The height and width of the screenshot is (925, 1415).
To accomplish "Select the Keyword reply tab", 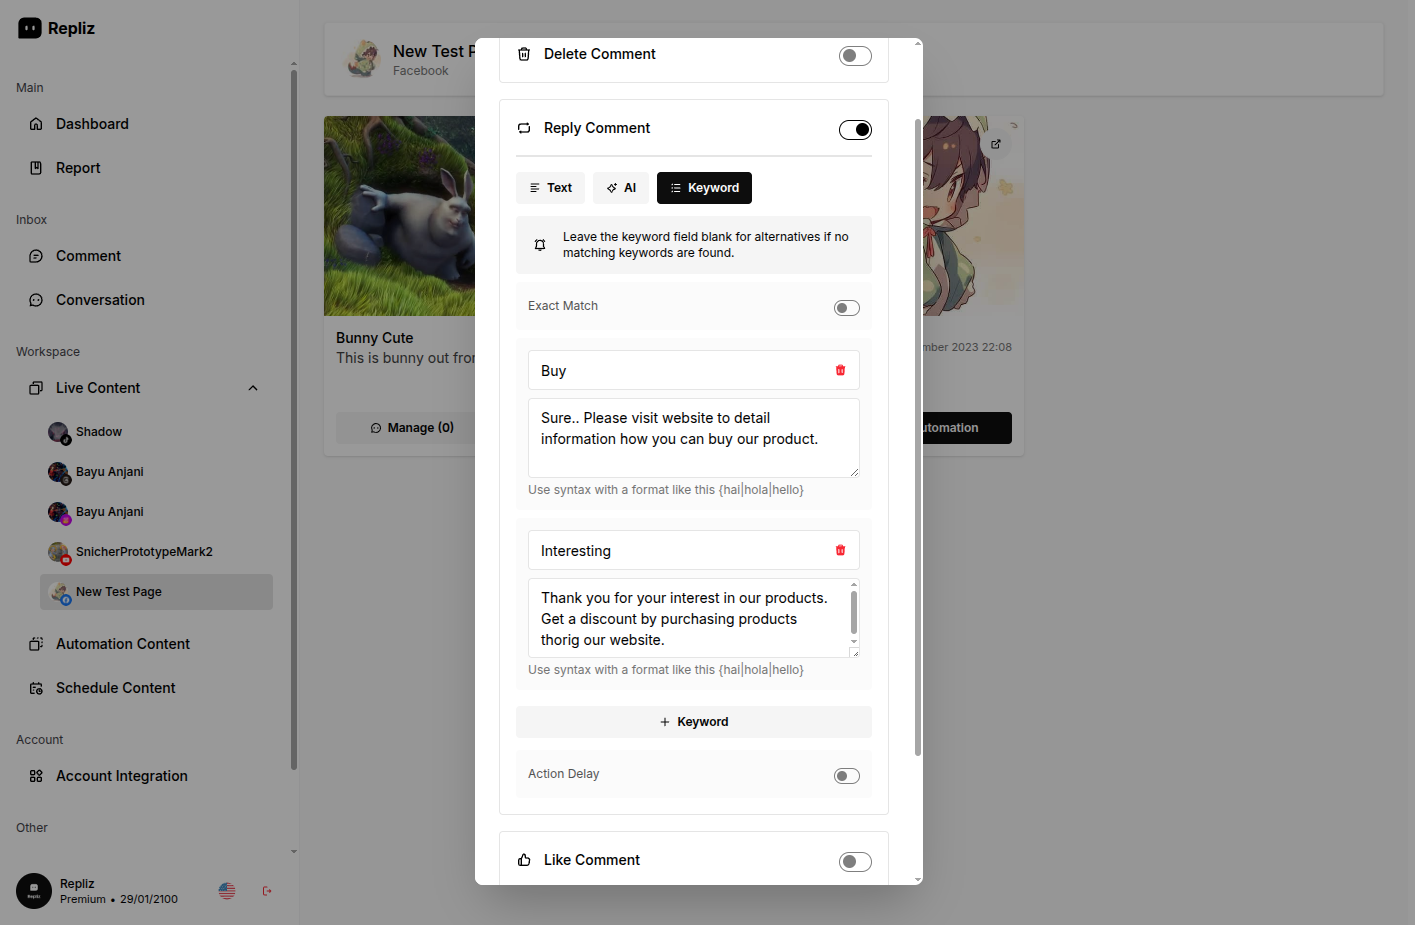I will pyautogui.click(x=704, y=188).
